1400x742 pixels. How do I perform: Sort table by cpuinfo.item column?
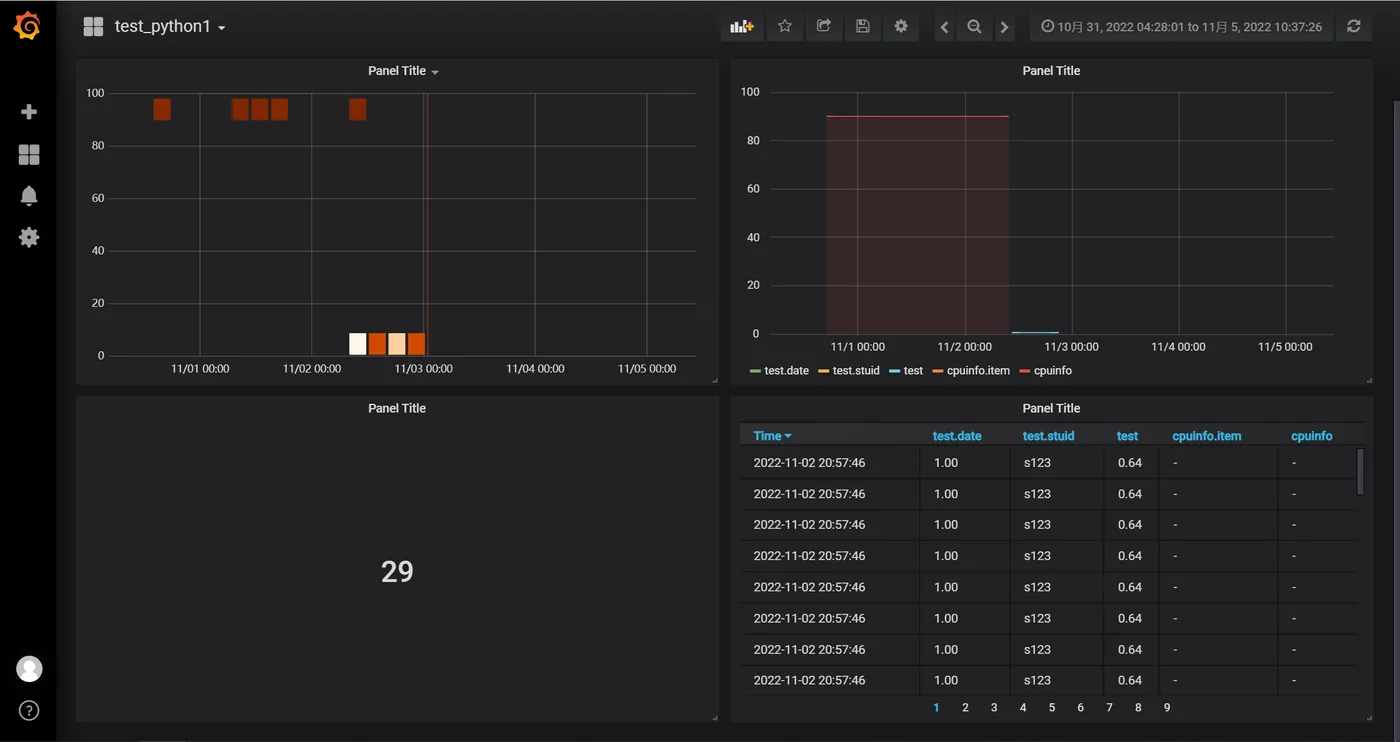click(x=1206, y=436)
